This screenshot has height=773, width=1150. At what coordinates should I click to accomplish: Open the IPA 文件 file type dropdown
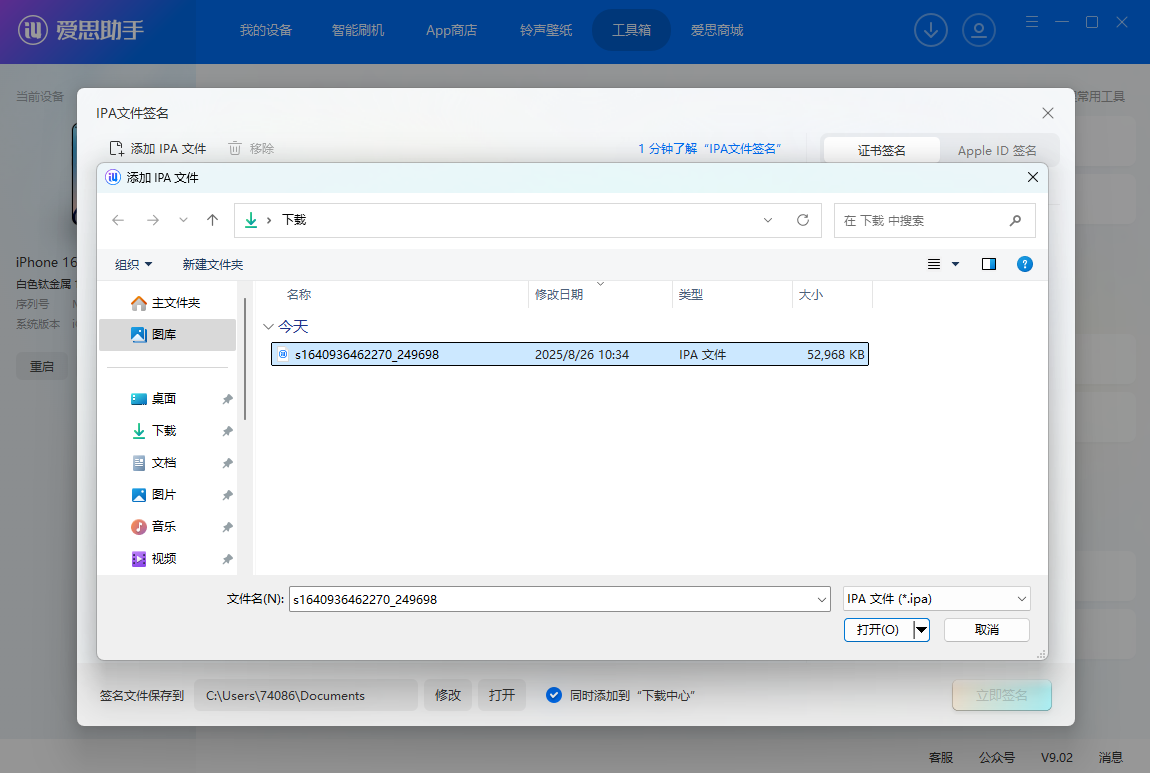point(936,599)
